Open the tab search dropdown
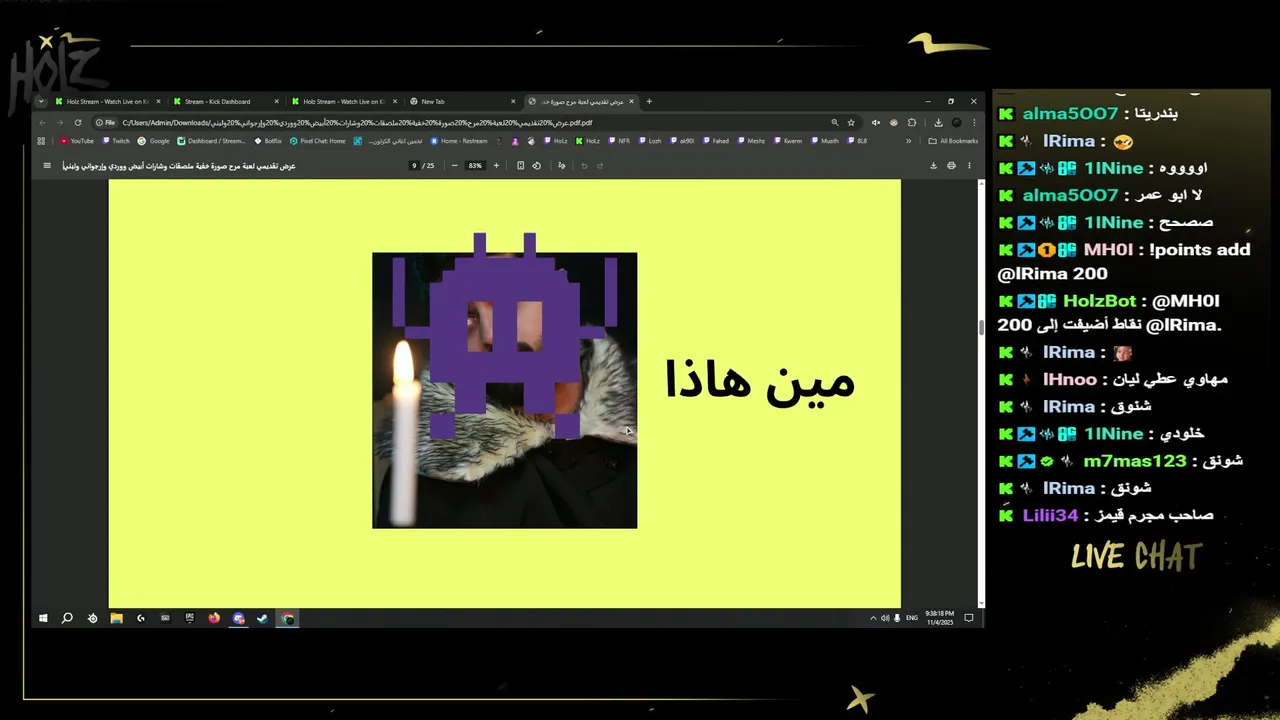Image resolution: width=1280 pixels, height=720 pixels. [41, 101]
